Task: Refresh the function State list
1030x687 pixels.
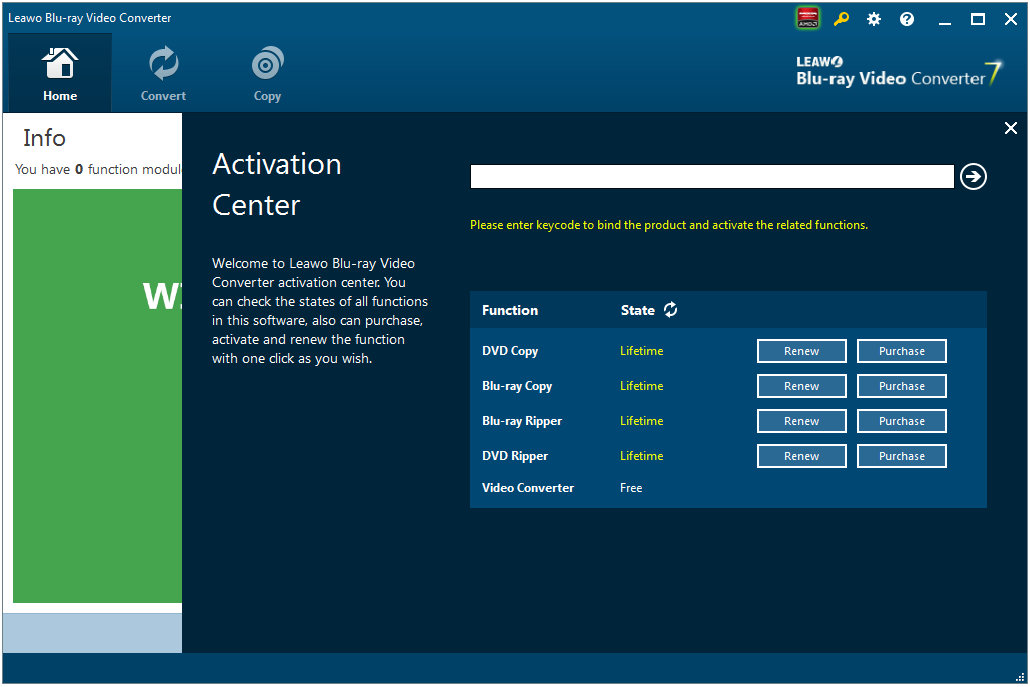Action: [x=670, y=309]
